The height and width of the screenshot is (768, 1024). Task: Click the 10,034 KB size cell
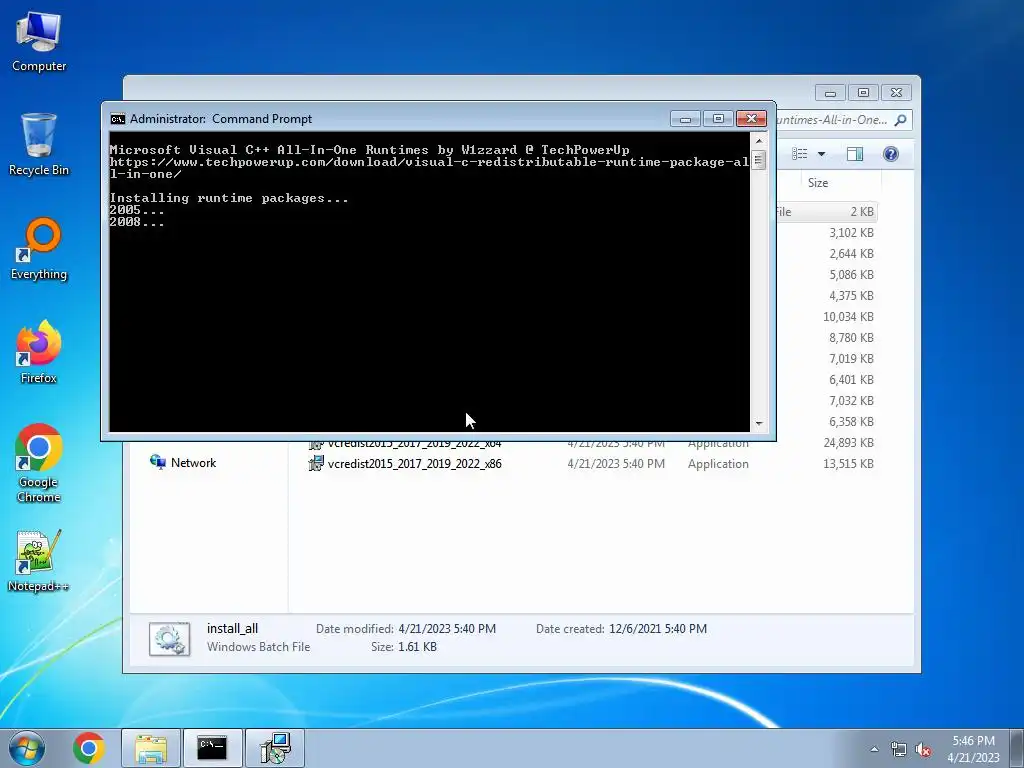coord(848,317)
